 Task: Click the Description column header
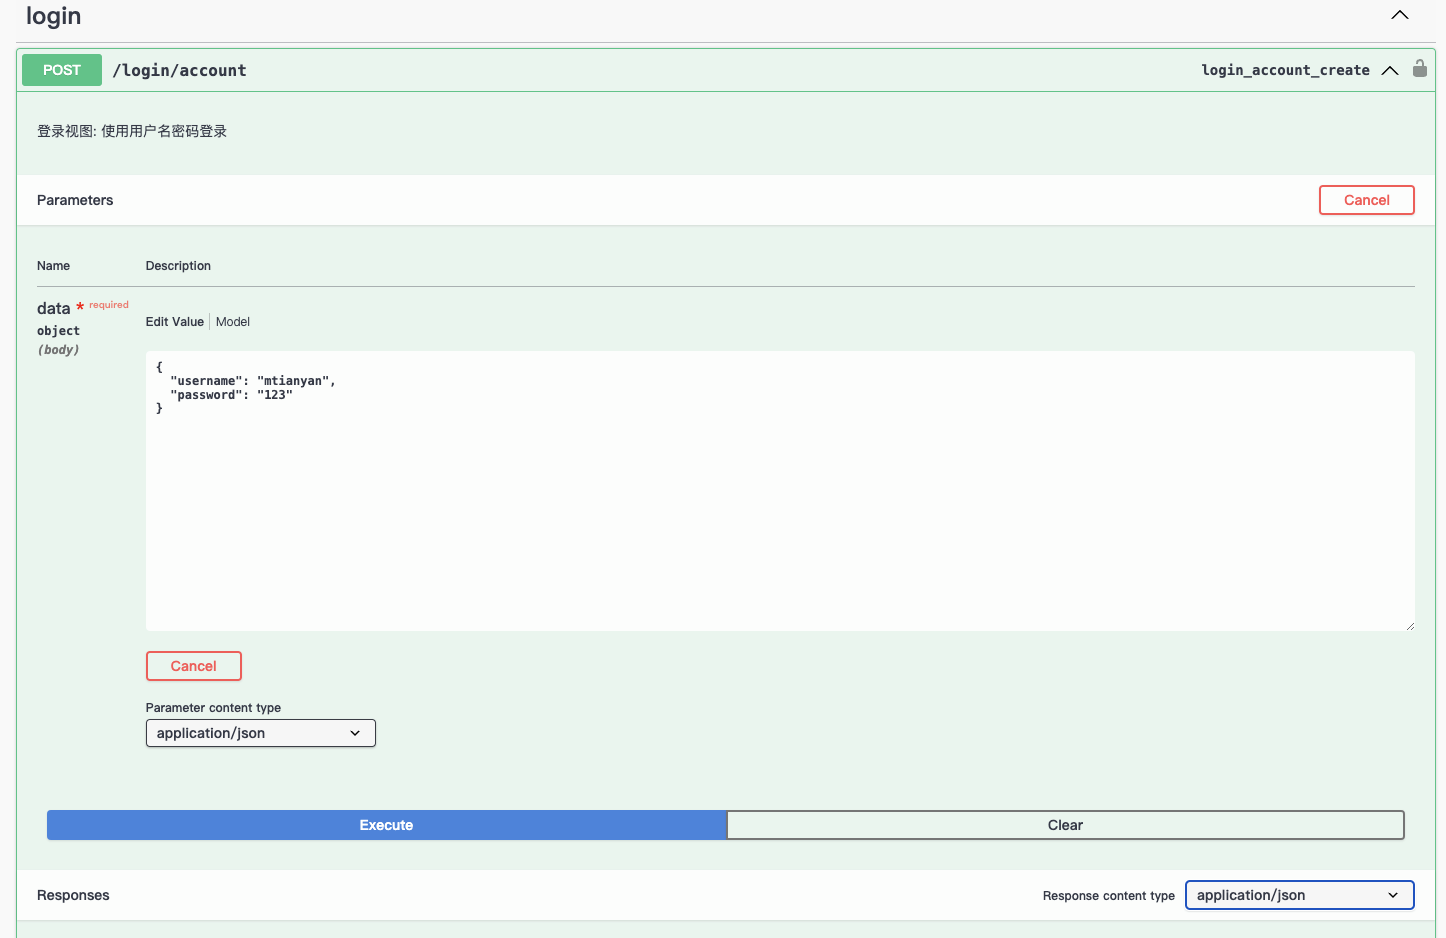tap(178, 266)
